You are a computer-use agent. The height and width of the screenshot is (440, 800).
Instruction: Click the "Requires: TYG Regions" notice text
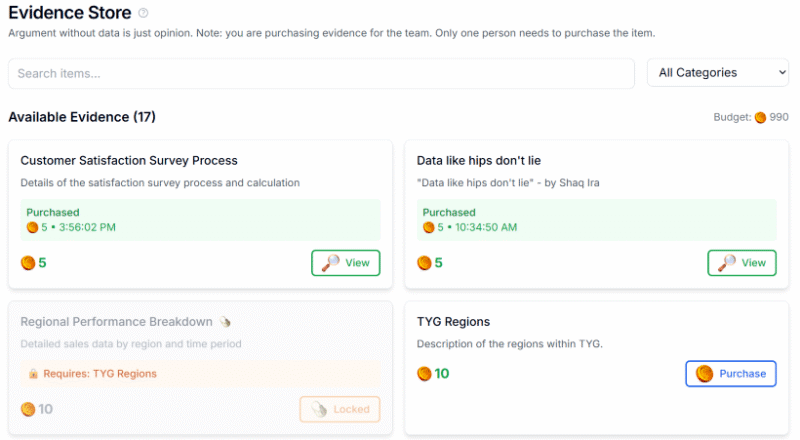click(100, 374)
